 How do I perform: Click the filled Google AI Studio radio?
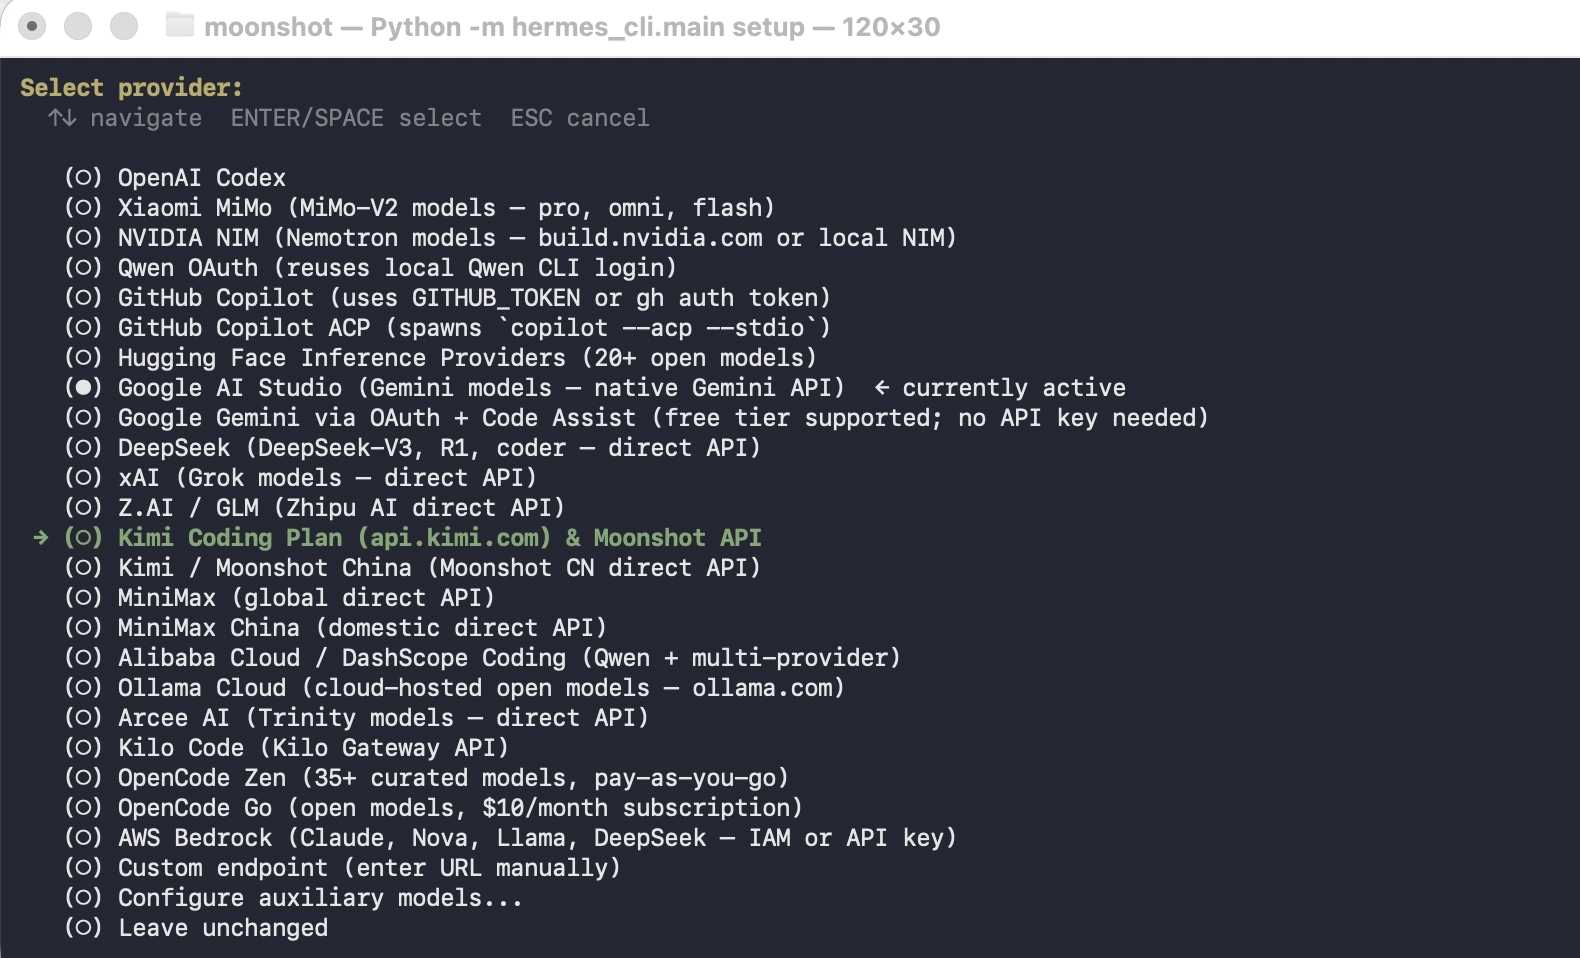point(83,388)
